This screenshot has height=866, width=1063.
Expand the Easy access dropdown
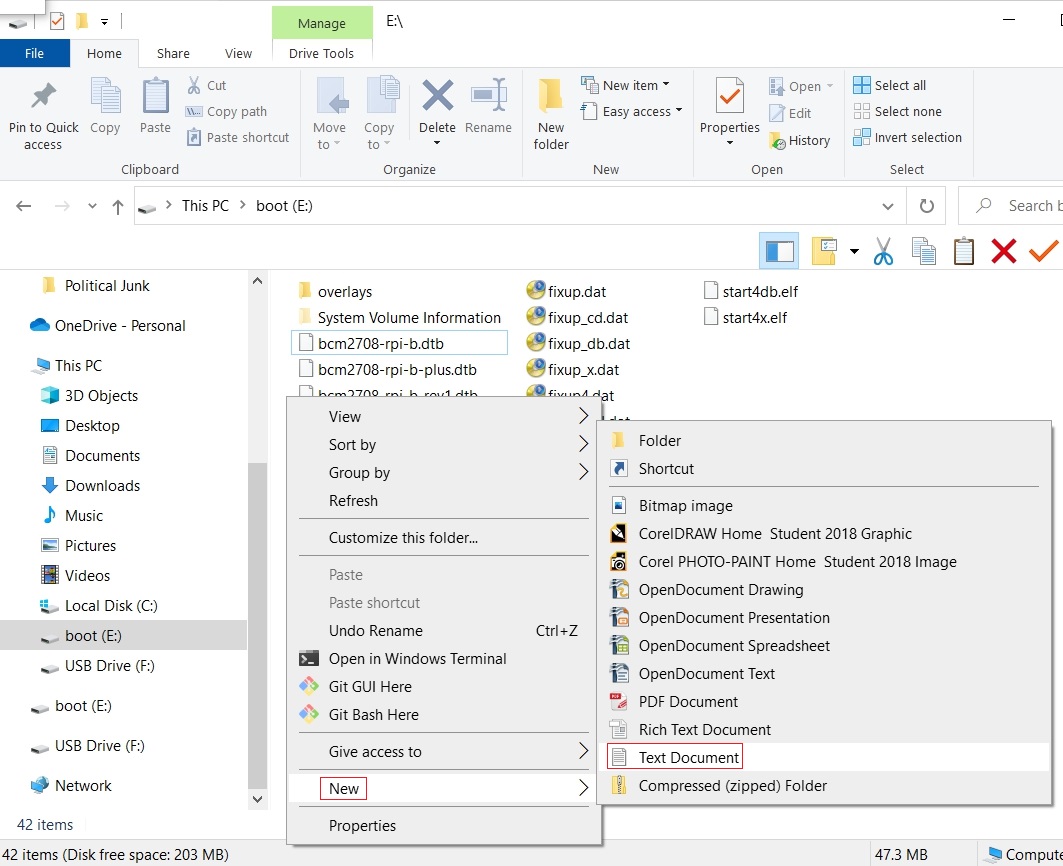[x=631, y=111]
